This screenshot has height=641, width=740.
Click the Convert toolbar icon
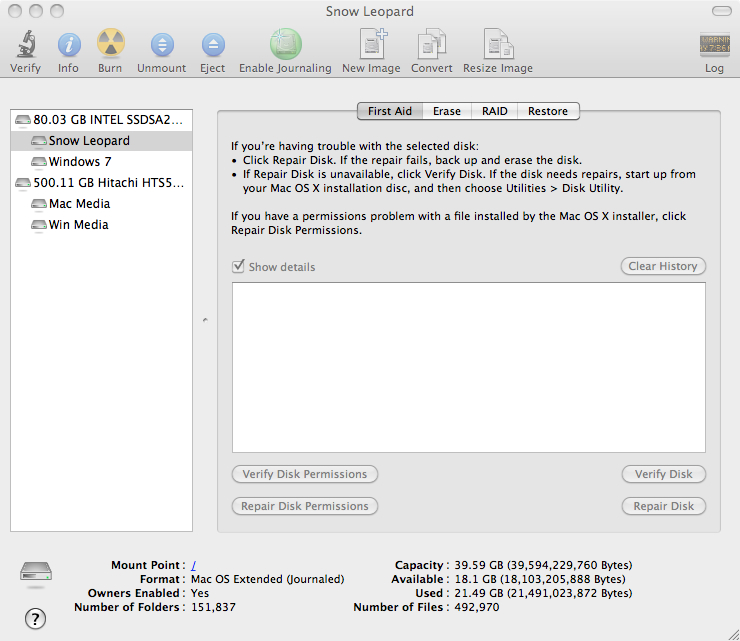[431, 44]
